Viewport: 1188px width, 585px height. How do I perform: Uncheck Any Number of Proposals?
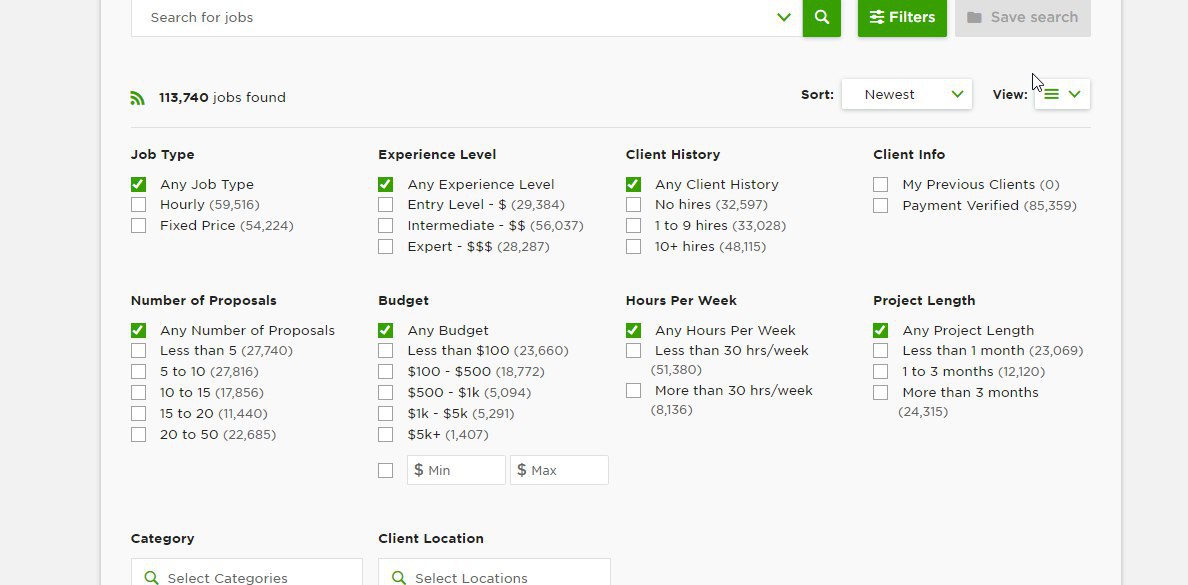pos(138,330)
